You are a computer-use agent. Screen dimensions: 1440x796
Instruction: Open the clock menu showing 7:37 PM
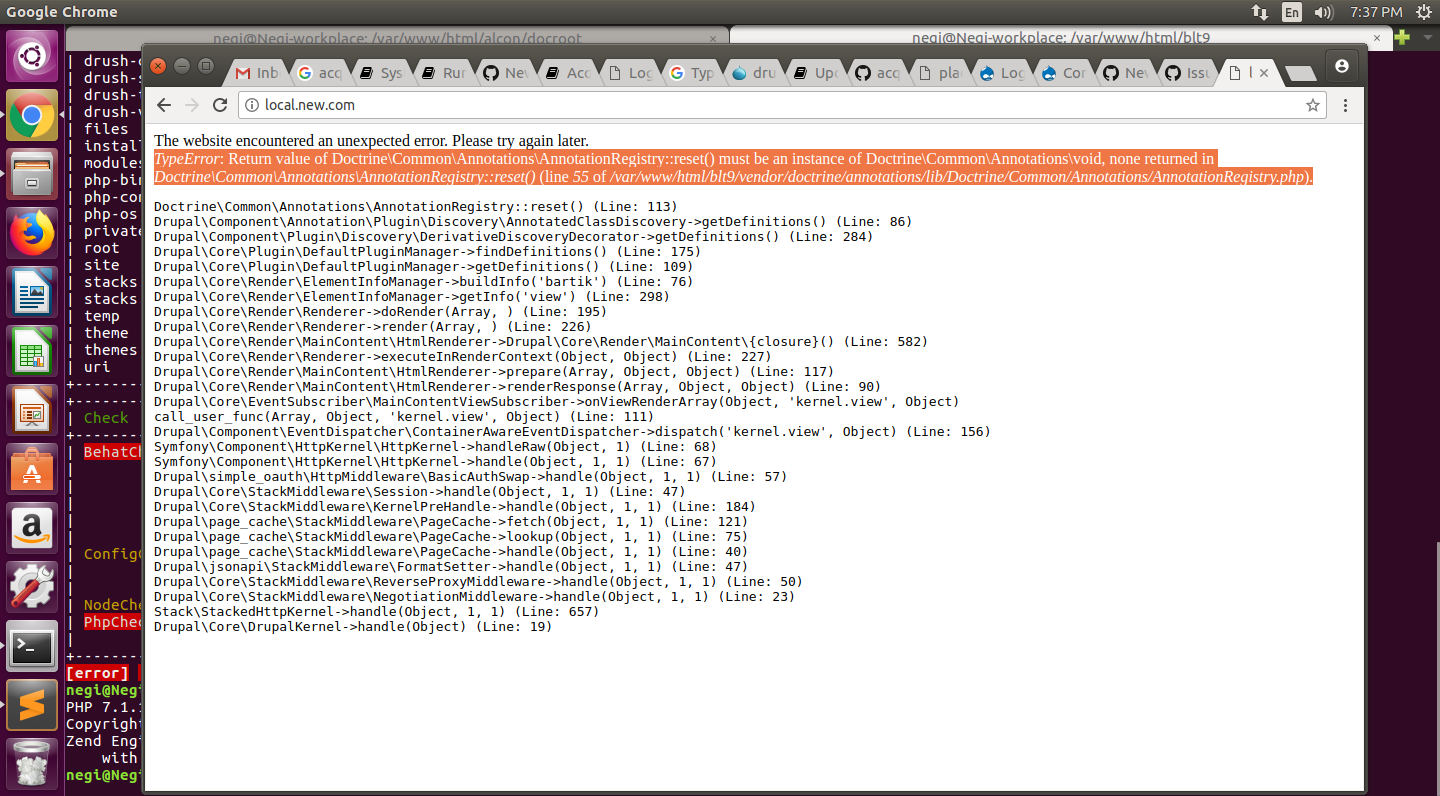point(1378,12)
